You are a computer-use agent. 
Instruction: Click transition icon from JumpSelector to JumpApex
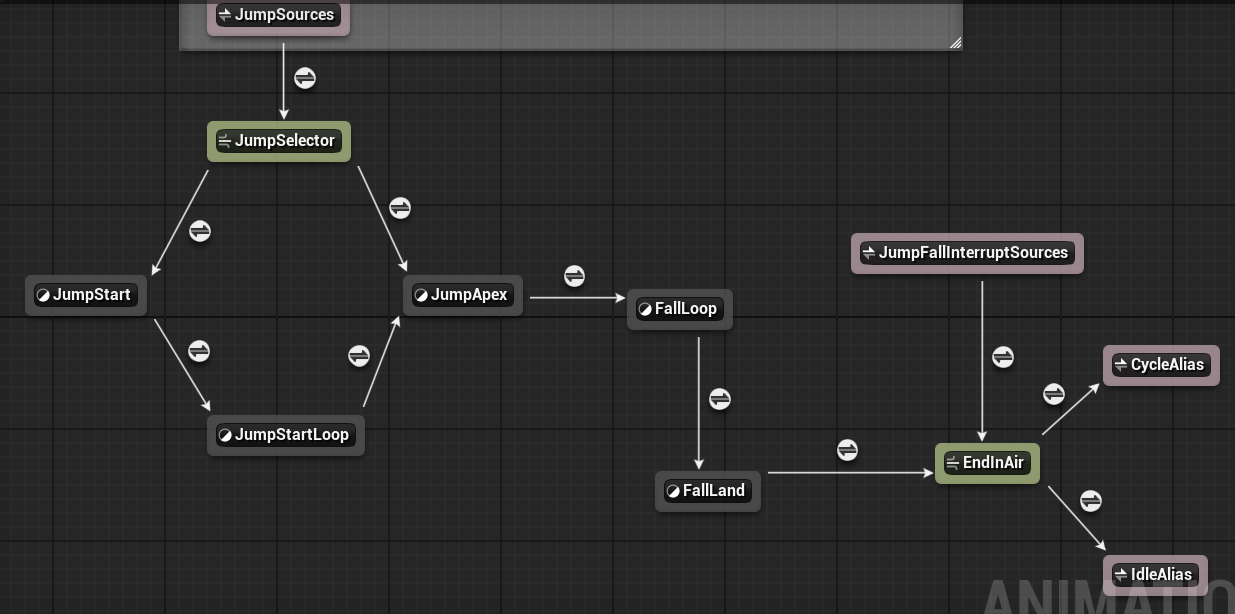click(400, 208)
